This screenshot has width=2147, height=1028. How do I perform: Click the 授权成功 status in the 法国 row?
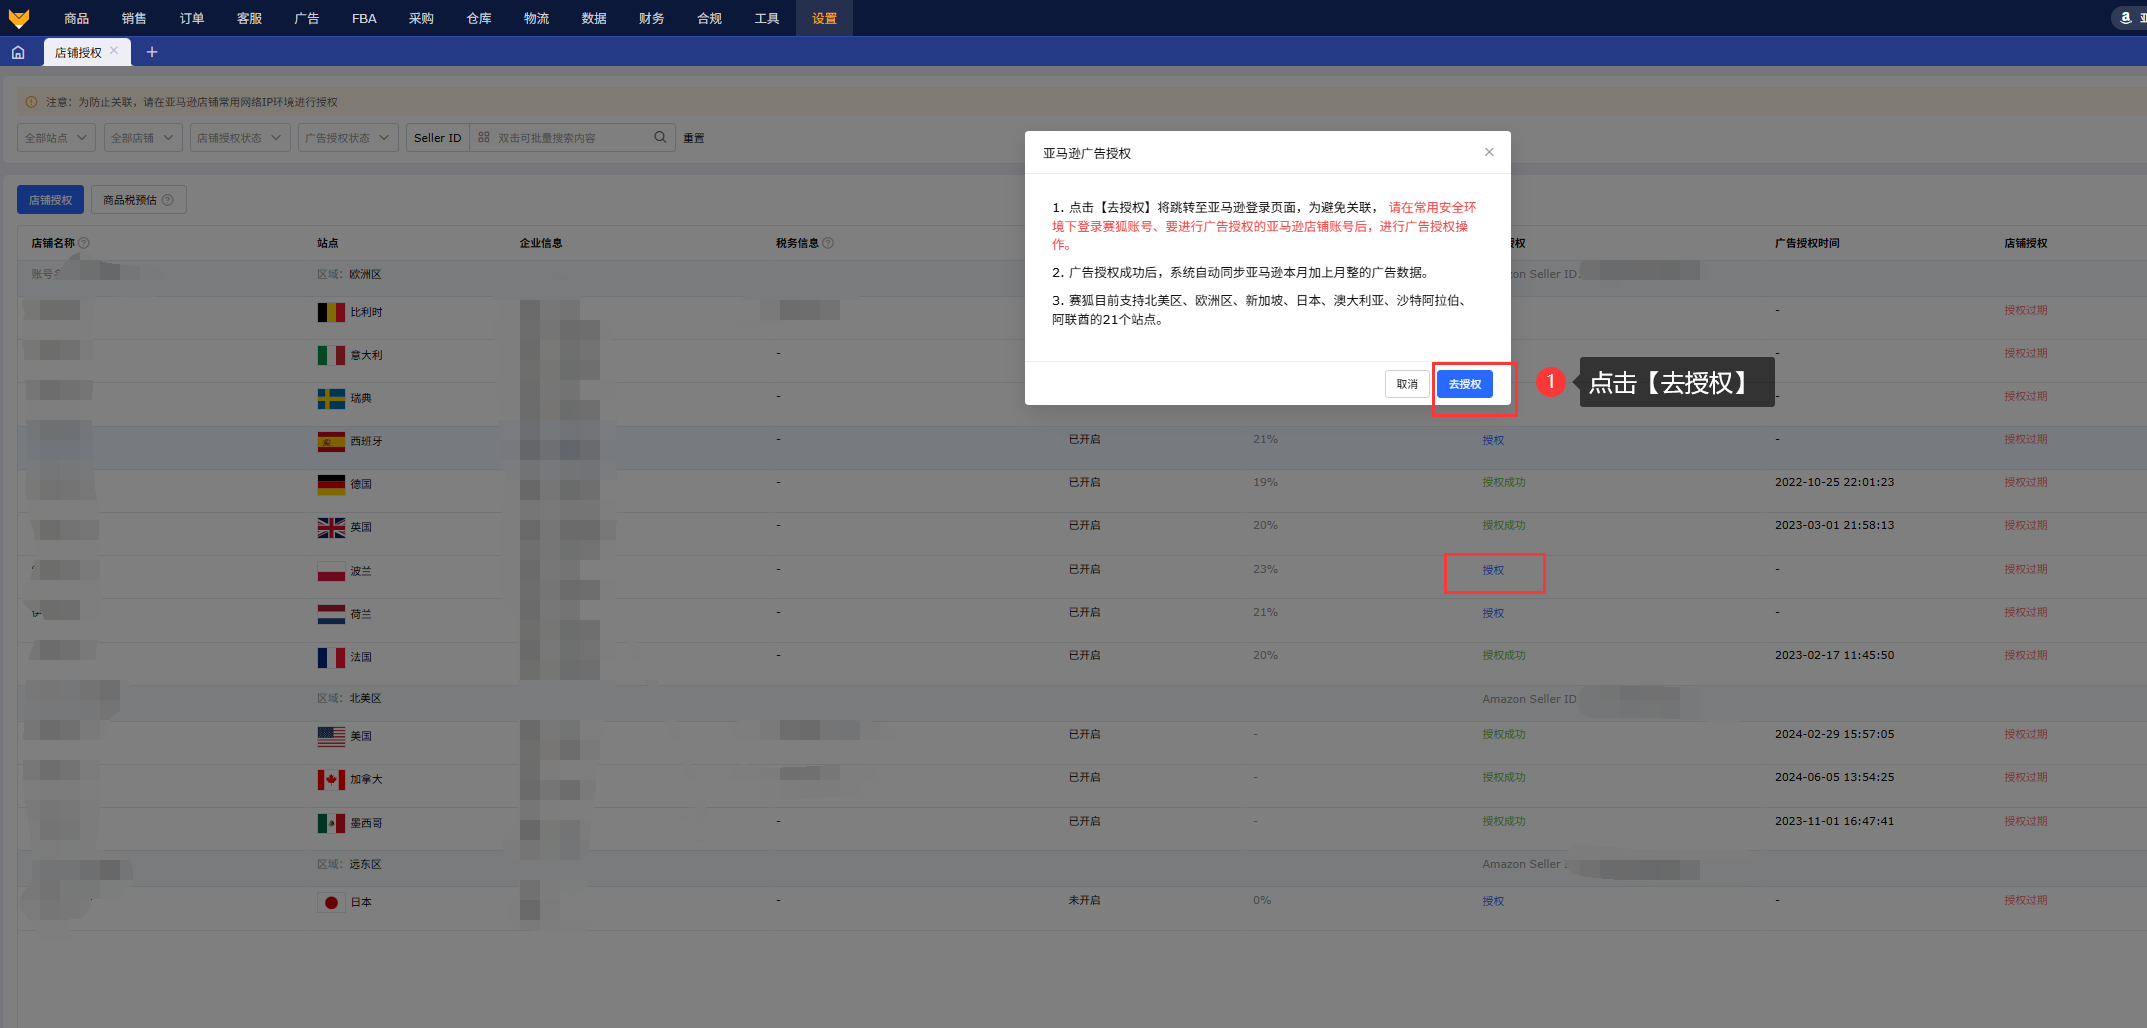click(1504, 655)
